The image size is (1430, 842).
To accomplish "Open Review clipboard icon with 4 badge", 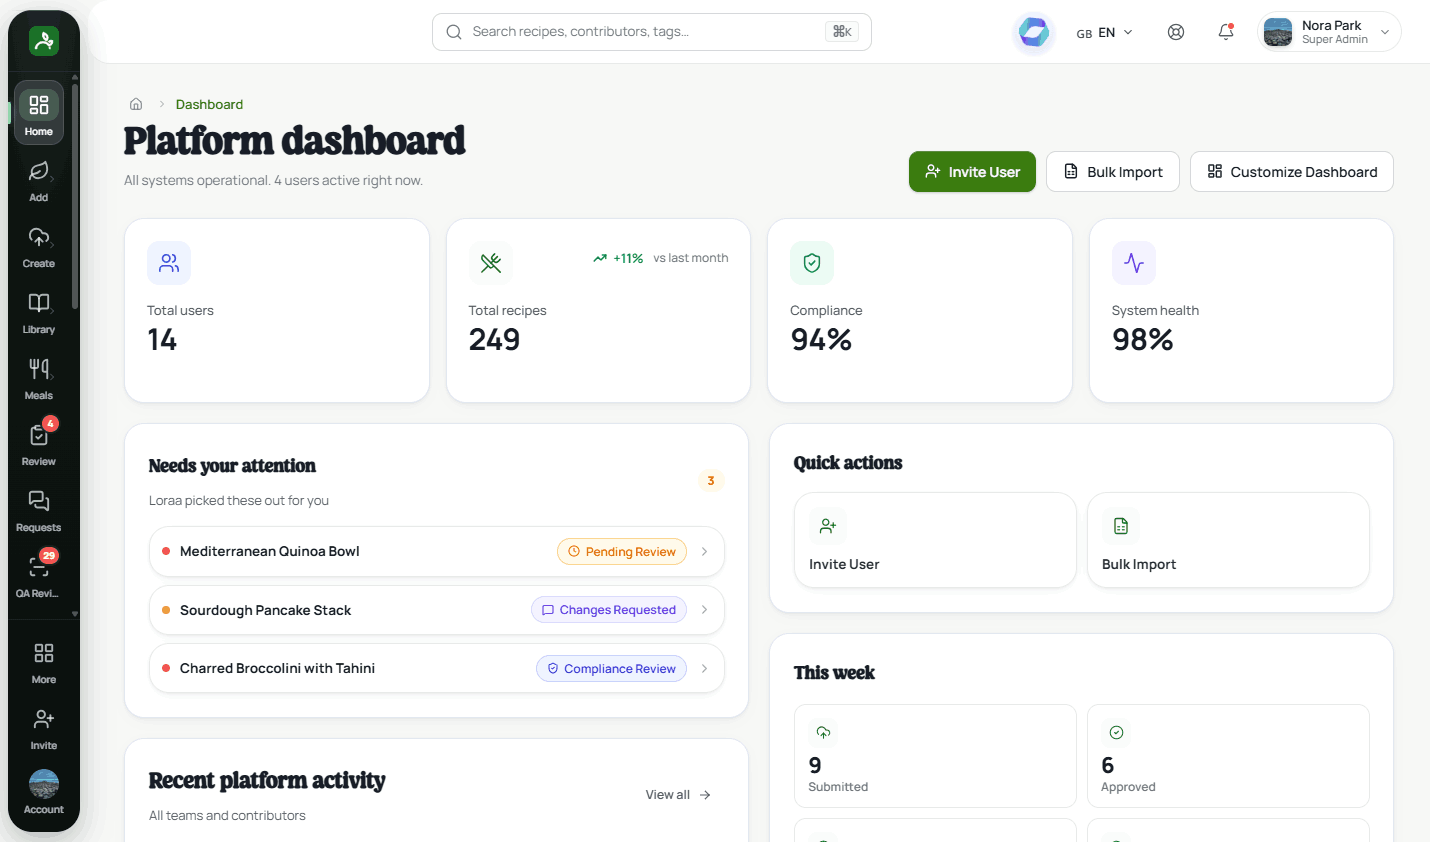I will point(39,435).
